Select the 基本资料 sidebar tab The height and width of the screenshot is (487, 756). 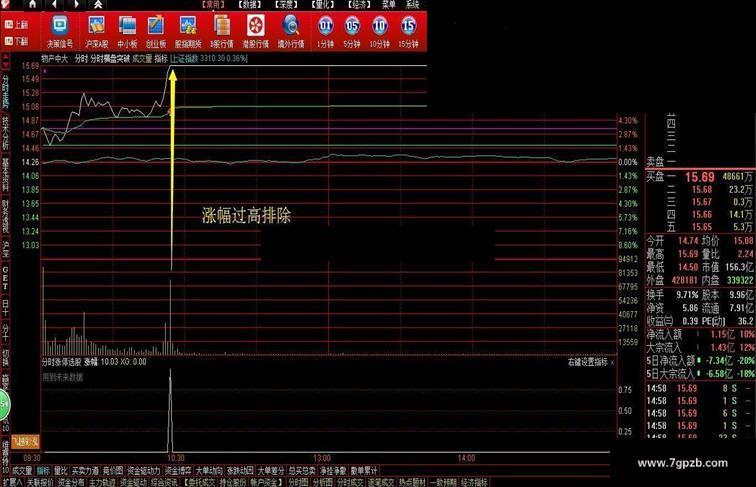click(x=5, y=174)
